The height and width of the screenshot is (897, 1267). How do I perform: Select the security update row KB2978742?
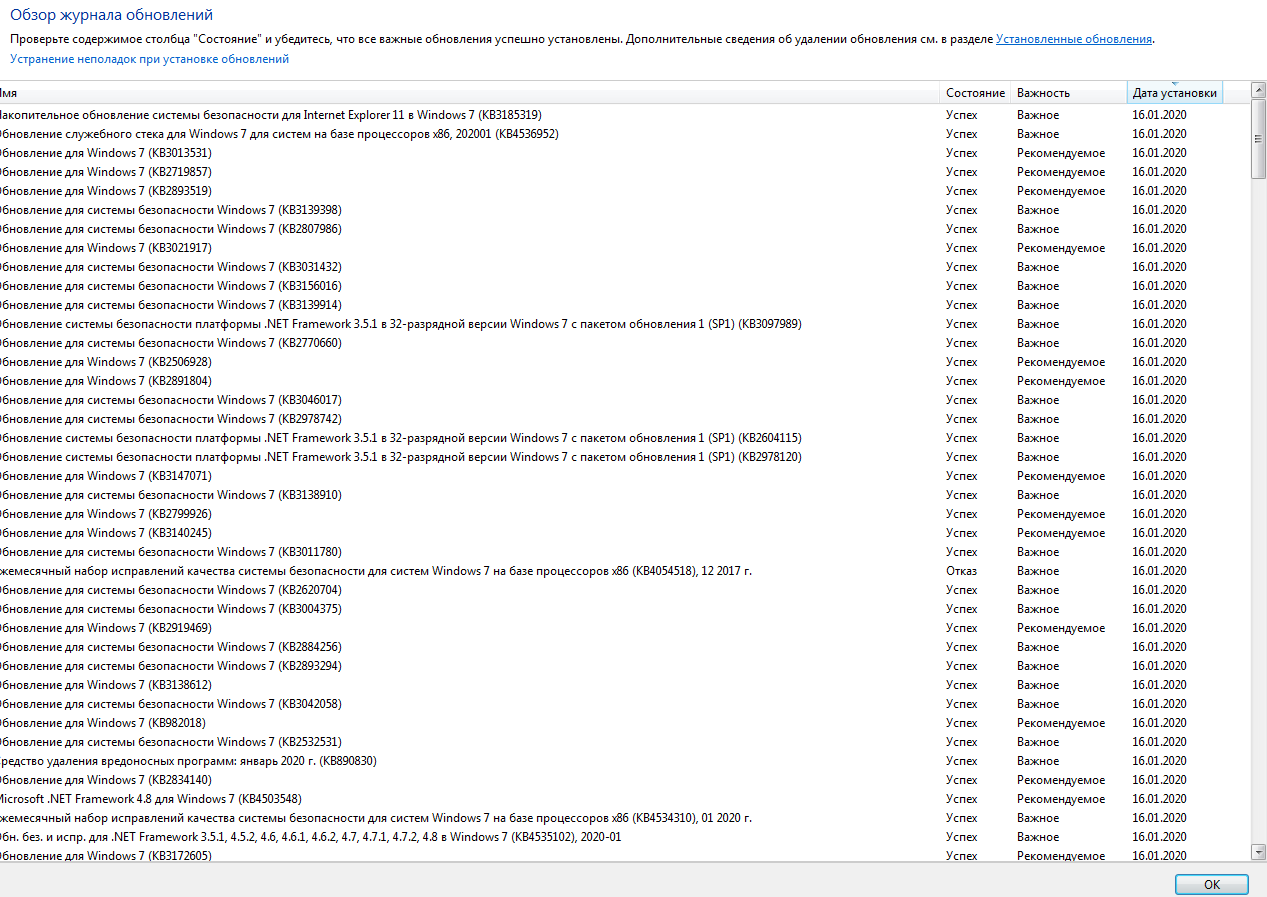[x=625, y=419]
